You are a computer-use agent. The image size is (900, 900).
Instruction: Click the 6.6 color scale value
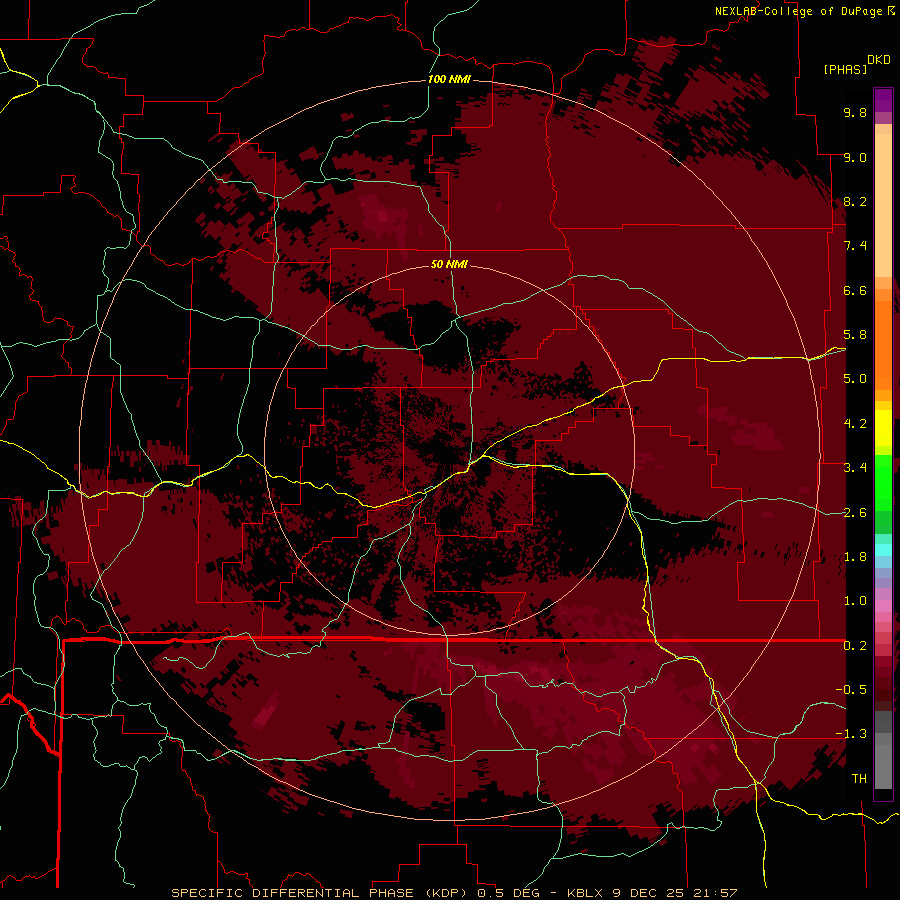click(x=855, y=290)
